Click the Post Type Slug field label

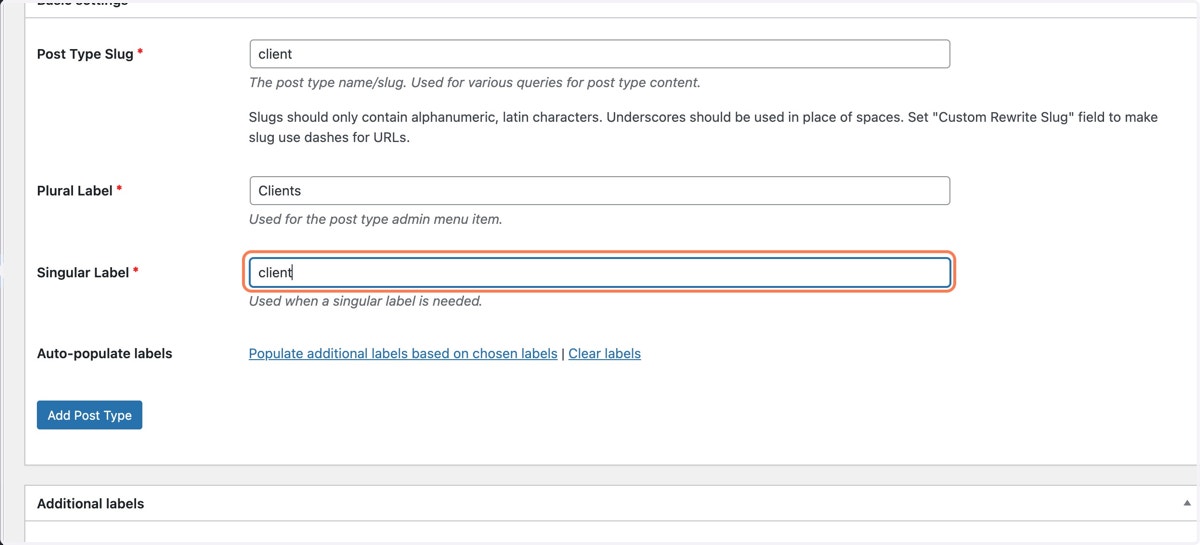pos(85,54)
